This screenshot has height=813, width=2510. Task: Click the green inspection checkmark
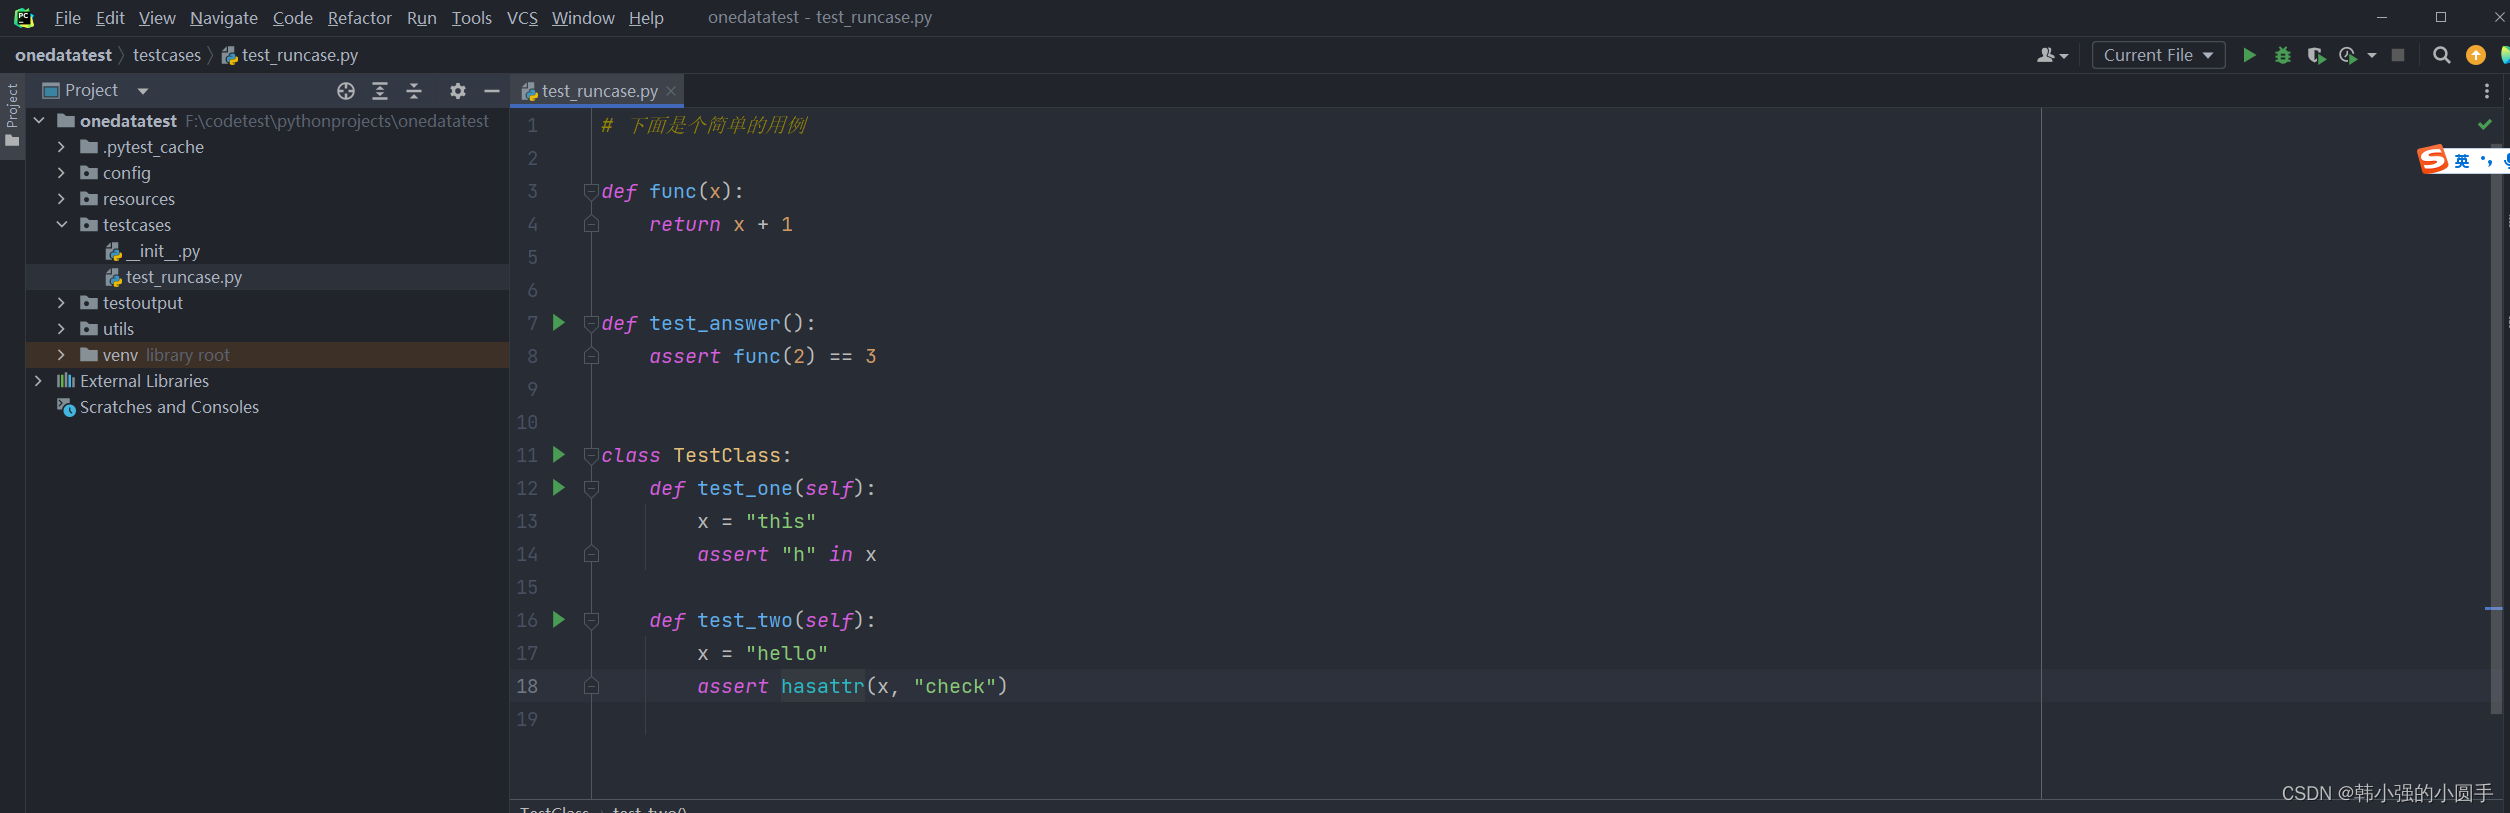pyautogui.click(x=2485, y=125)
